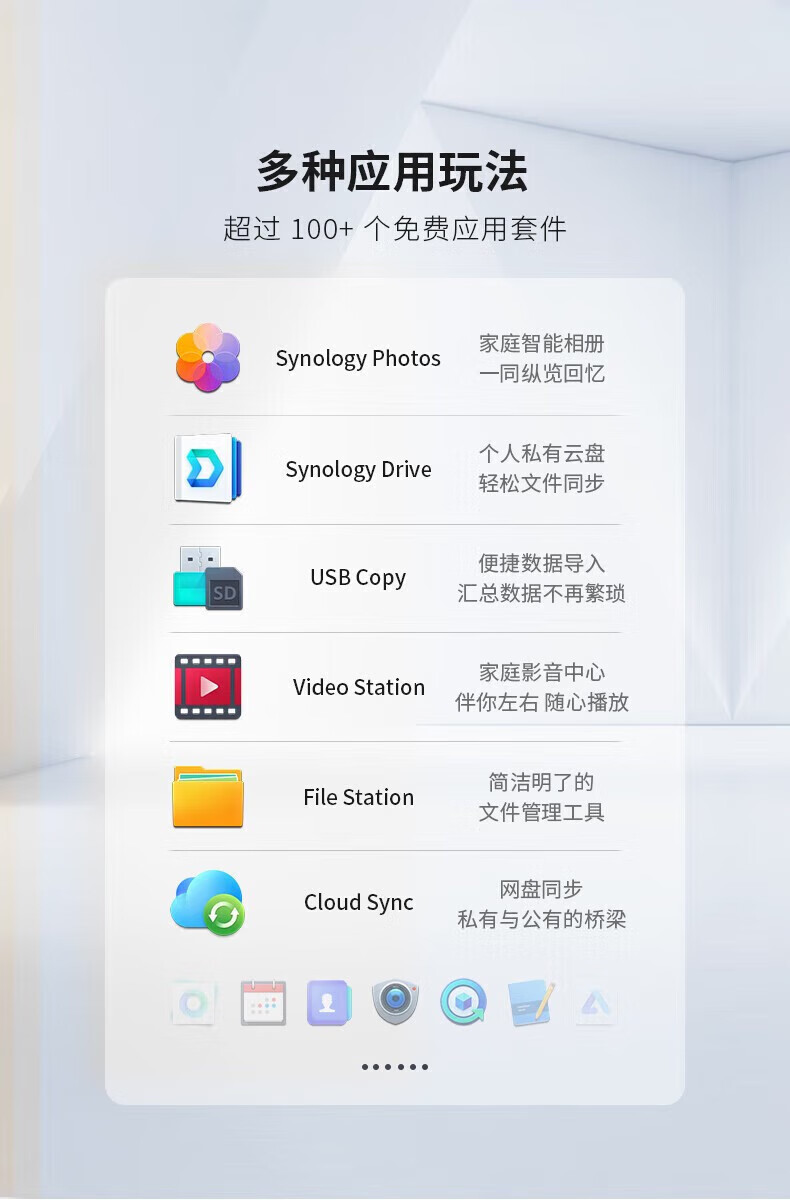Select the 轻松文件同步 text line

(542, 483)
